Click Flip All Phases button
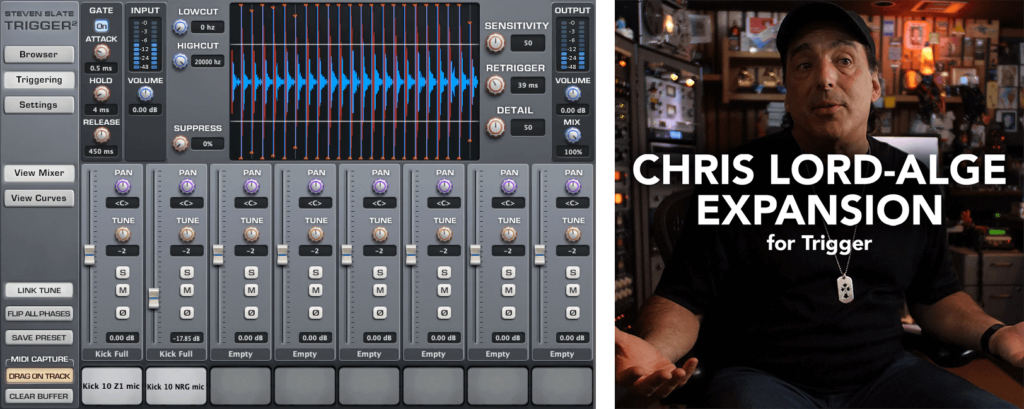Screen dimensions: 1024x409 tap(39, 314)
